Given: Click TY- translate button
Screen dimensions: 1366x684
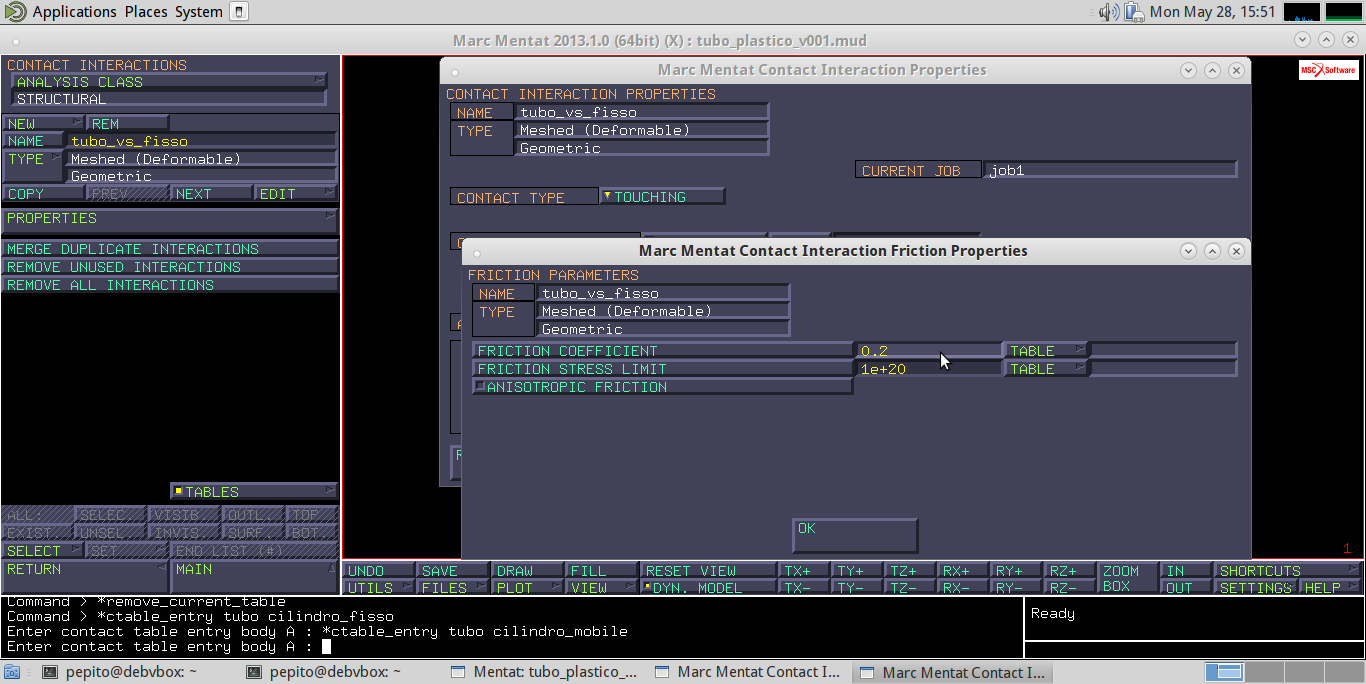Looking at the screenshot, I should (859, 588).
